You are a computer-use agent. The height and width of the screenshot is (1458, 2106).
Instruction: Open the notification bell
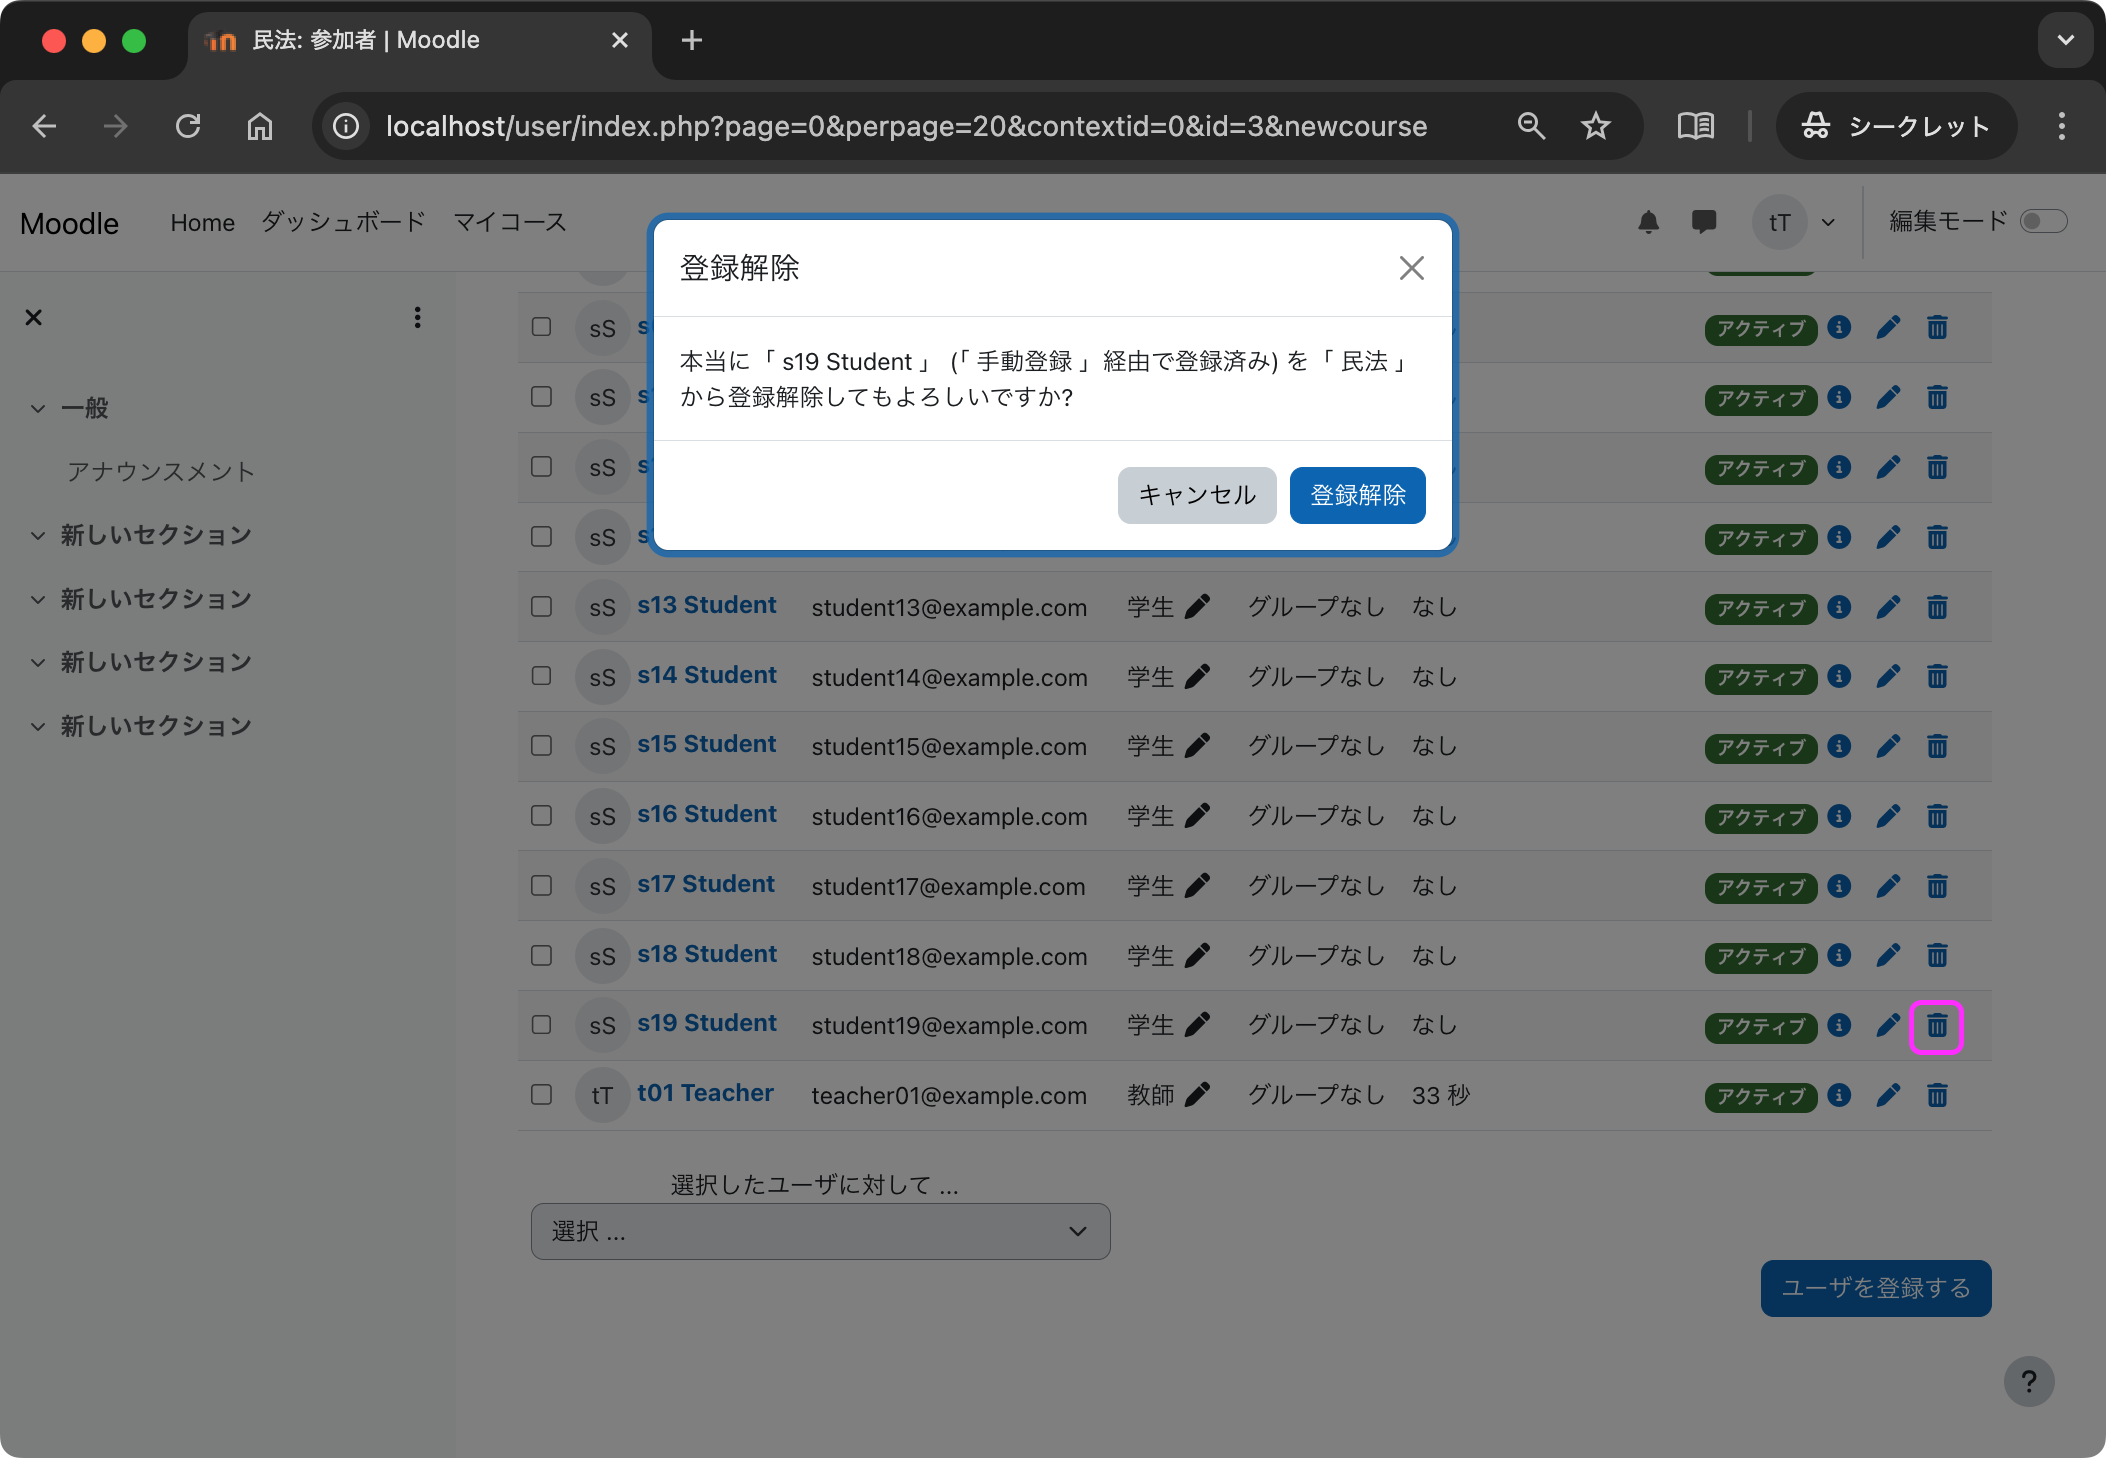pos(1648,222)
